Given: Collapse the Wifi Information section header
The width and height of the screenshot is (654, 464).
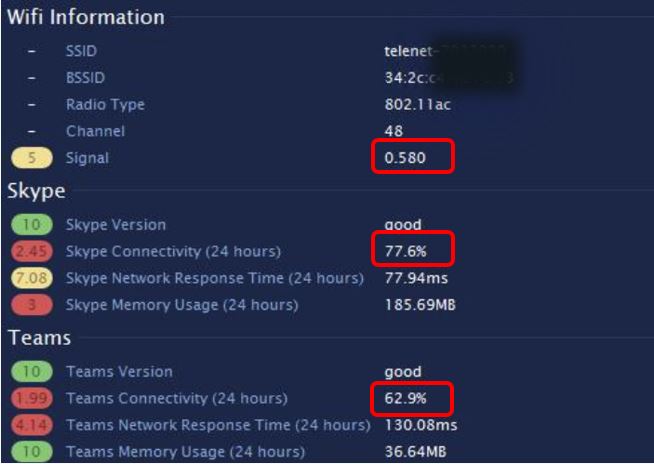Looking at the screenshot, I should pos(86,17).
